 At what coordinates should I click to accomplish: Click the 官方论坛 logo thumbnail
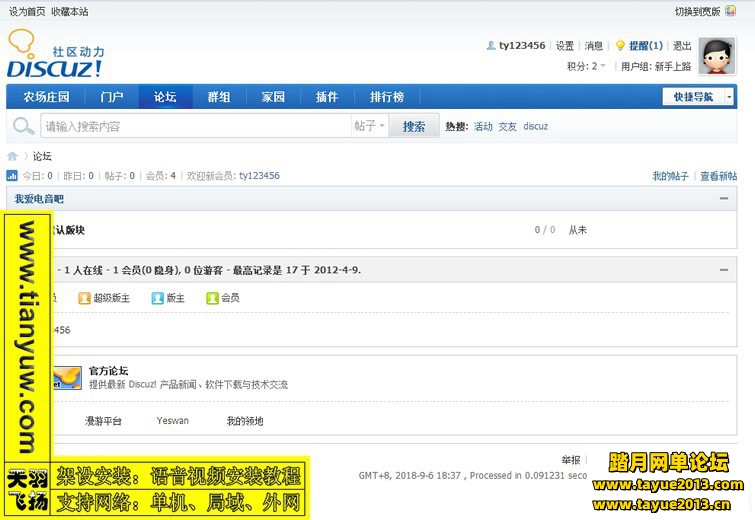pos(67,377)
